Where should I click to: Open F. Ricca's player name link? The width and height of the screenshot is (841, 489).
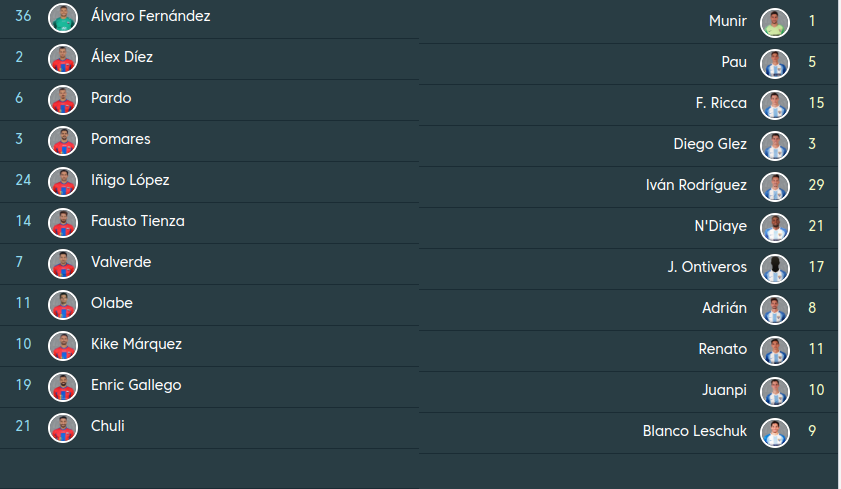pos(721,103)
